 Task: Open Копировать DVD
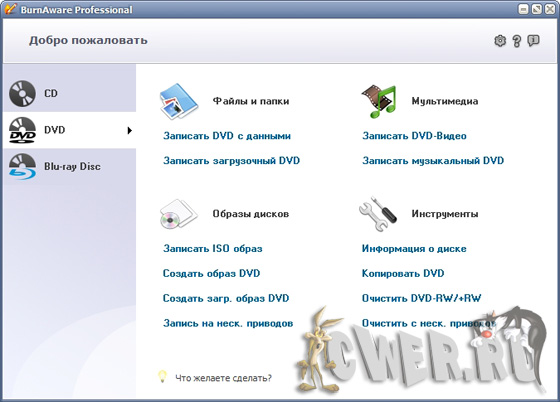403,273
